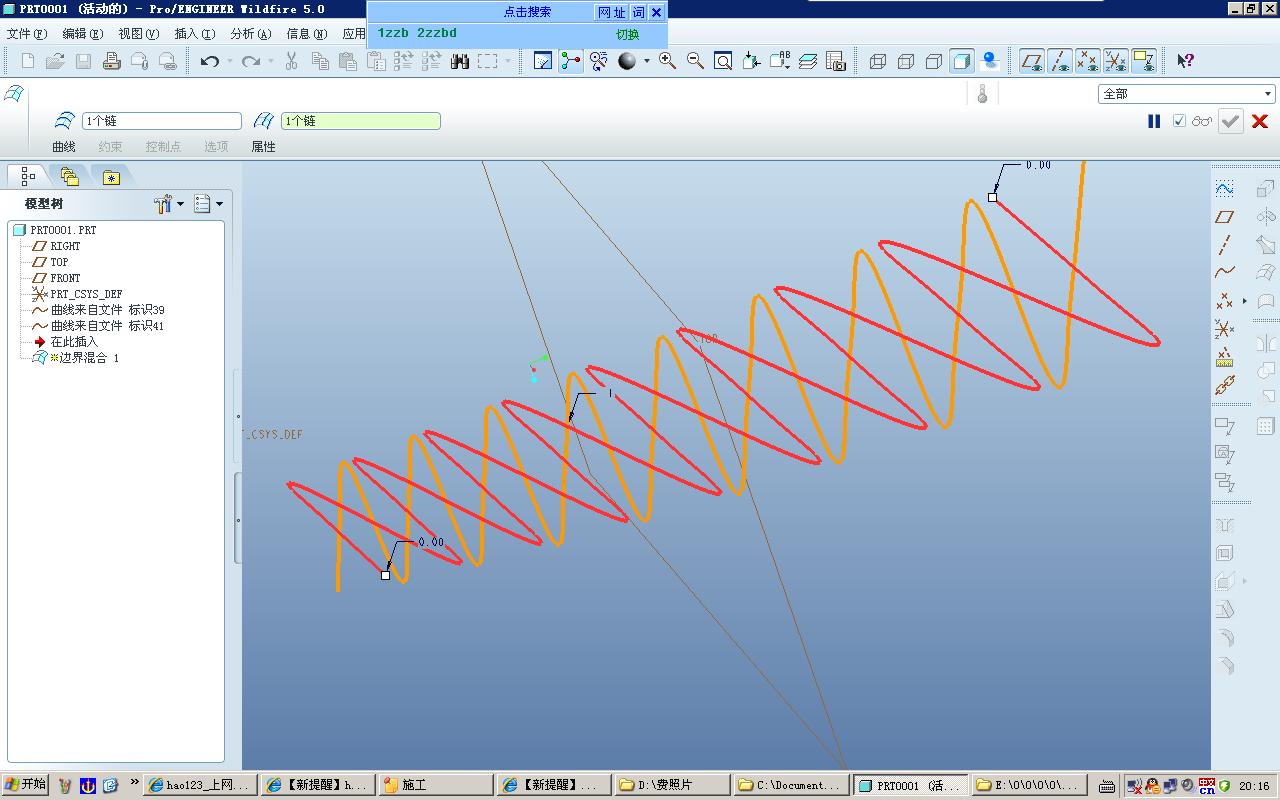Open the 插入(I) menu
The image size is (1280, 800).
[195, 34]
